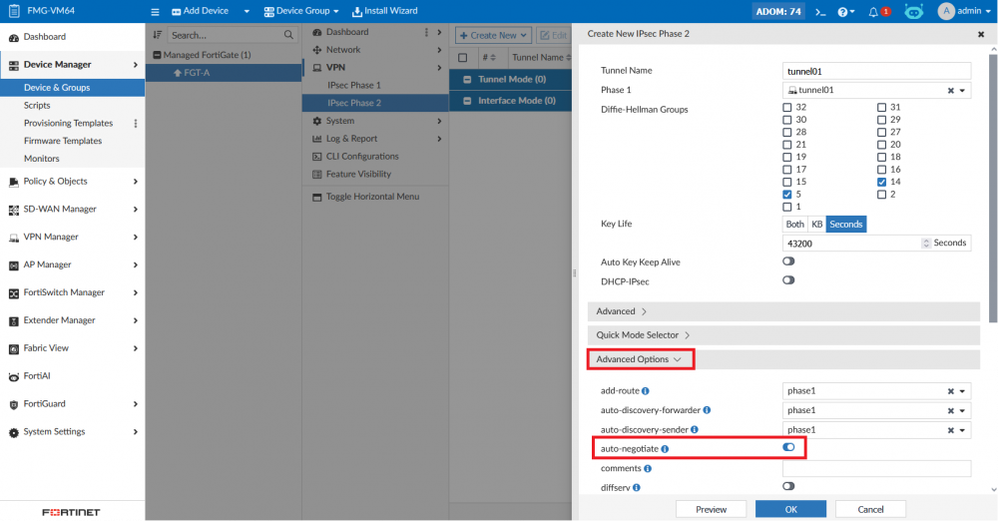
Task: Open the CLI console icon
Action: 820,11
